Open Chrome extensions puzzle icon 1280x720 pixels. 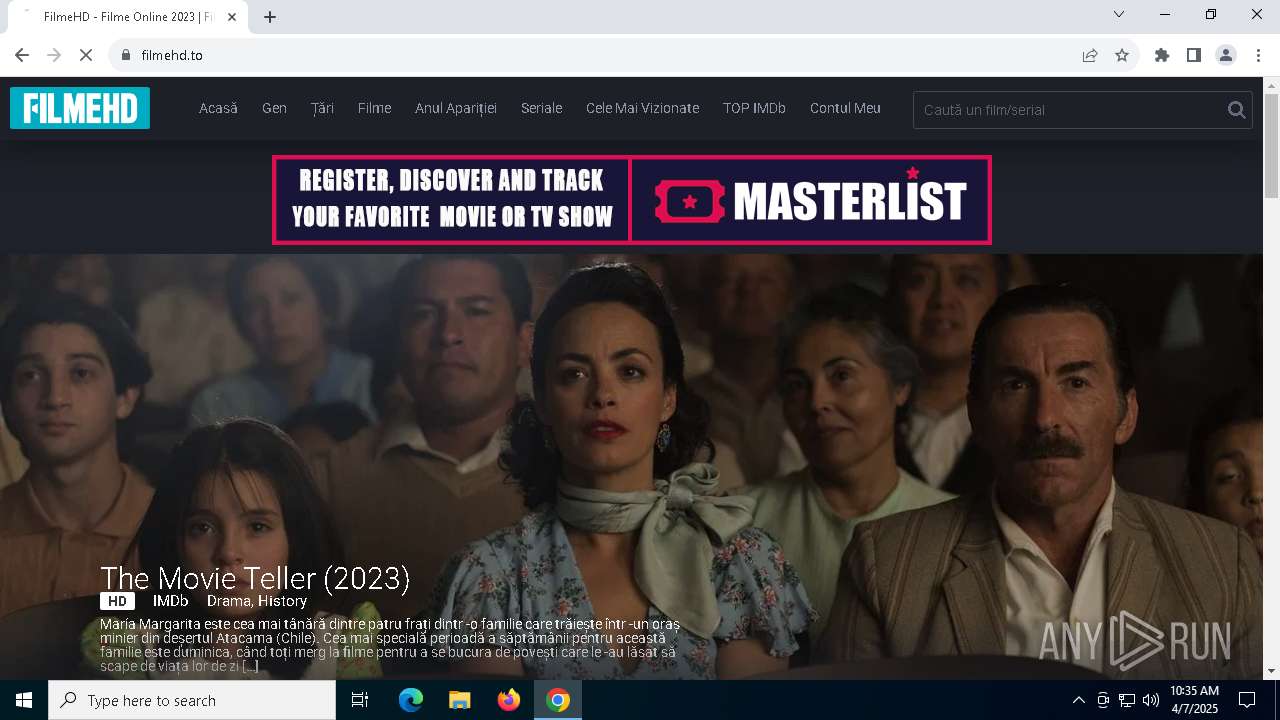pyautogui.click(x=1162, y=55)
